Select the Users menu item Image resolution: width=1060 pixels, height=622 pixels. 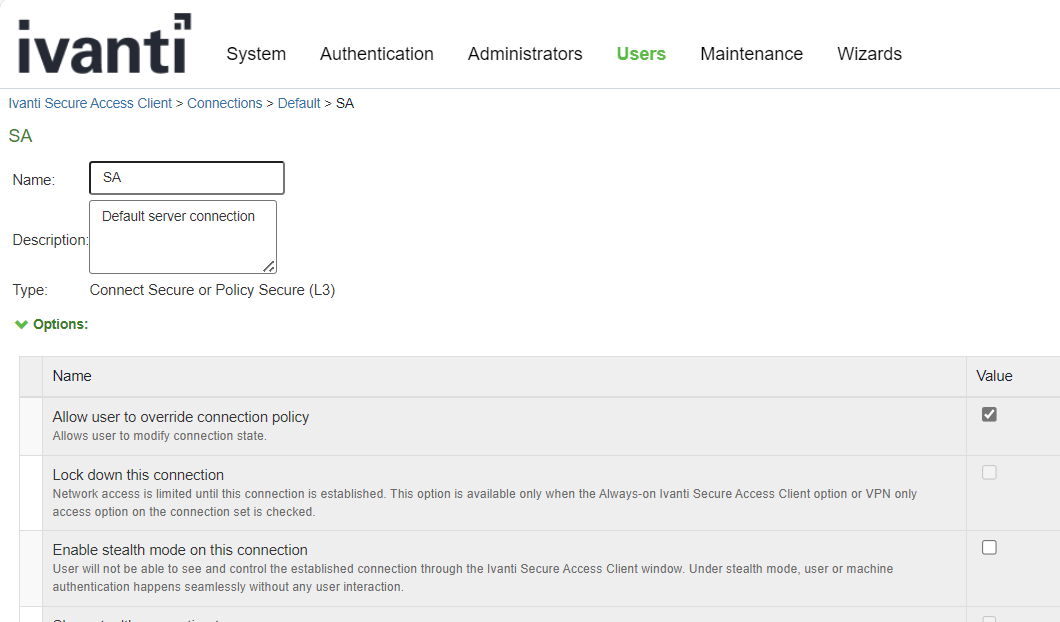click(x=641, y=54)
